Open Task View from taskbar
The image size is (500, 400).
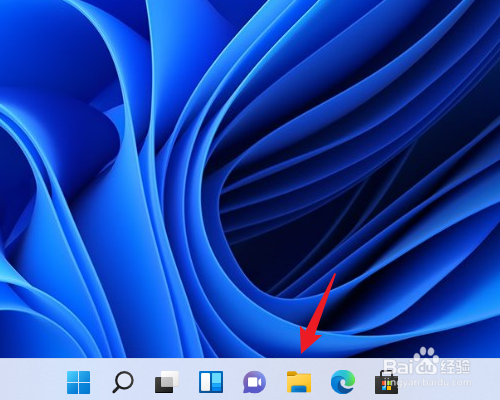167,382
